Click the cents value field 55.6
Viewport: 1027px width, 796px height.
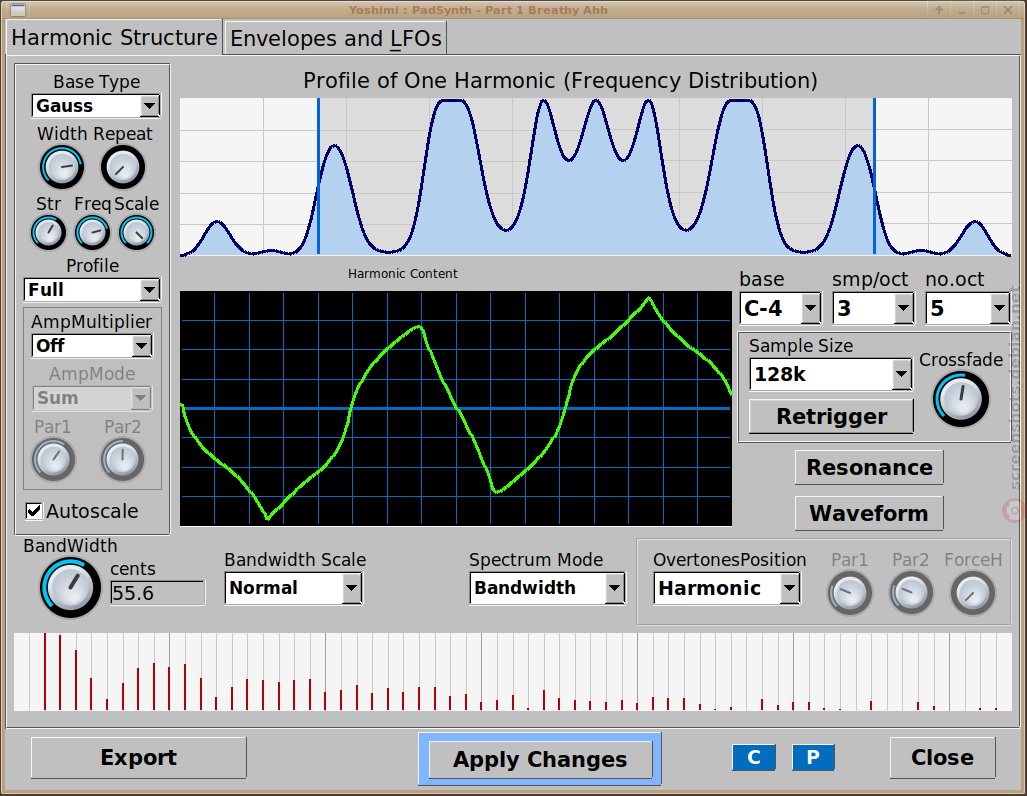157,593
